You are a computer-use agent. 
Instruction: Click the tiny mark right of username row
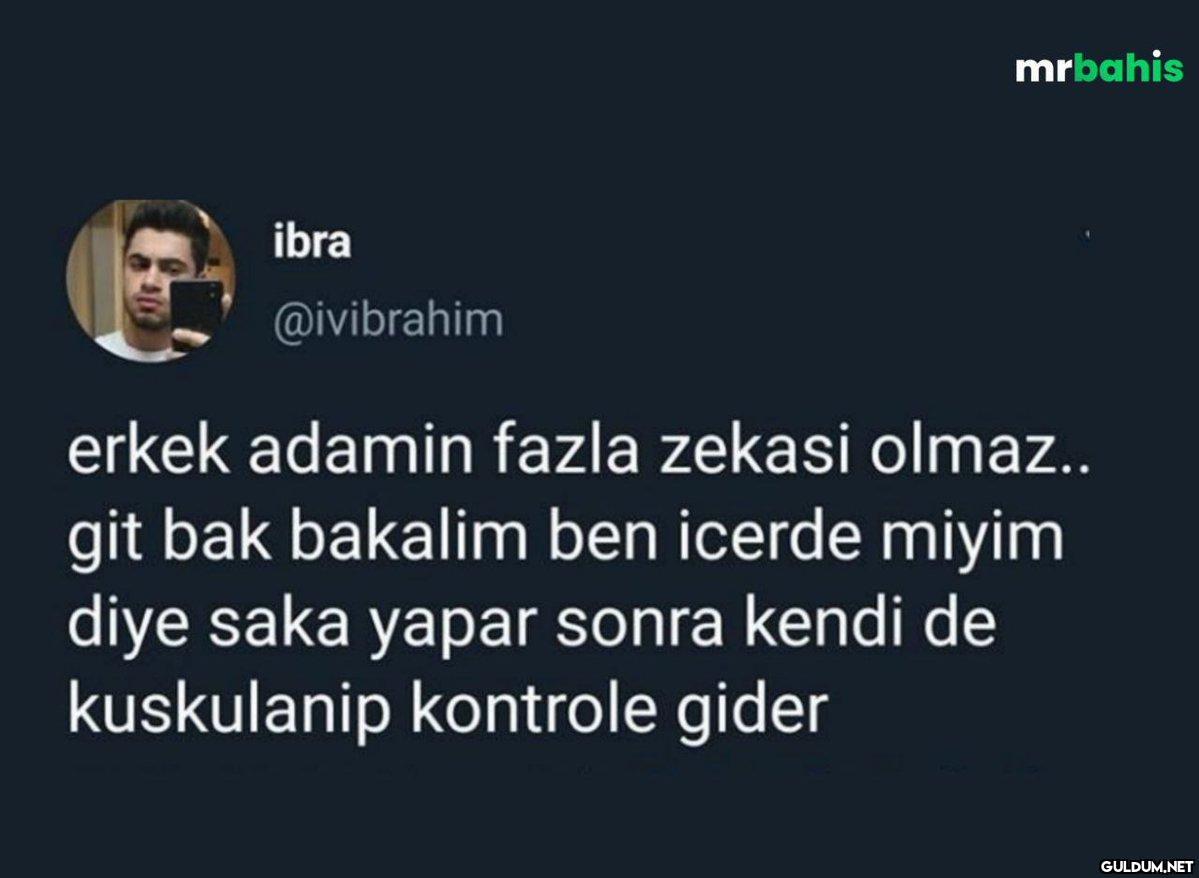pyautogui.click(x=1086, y=233)
